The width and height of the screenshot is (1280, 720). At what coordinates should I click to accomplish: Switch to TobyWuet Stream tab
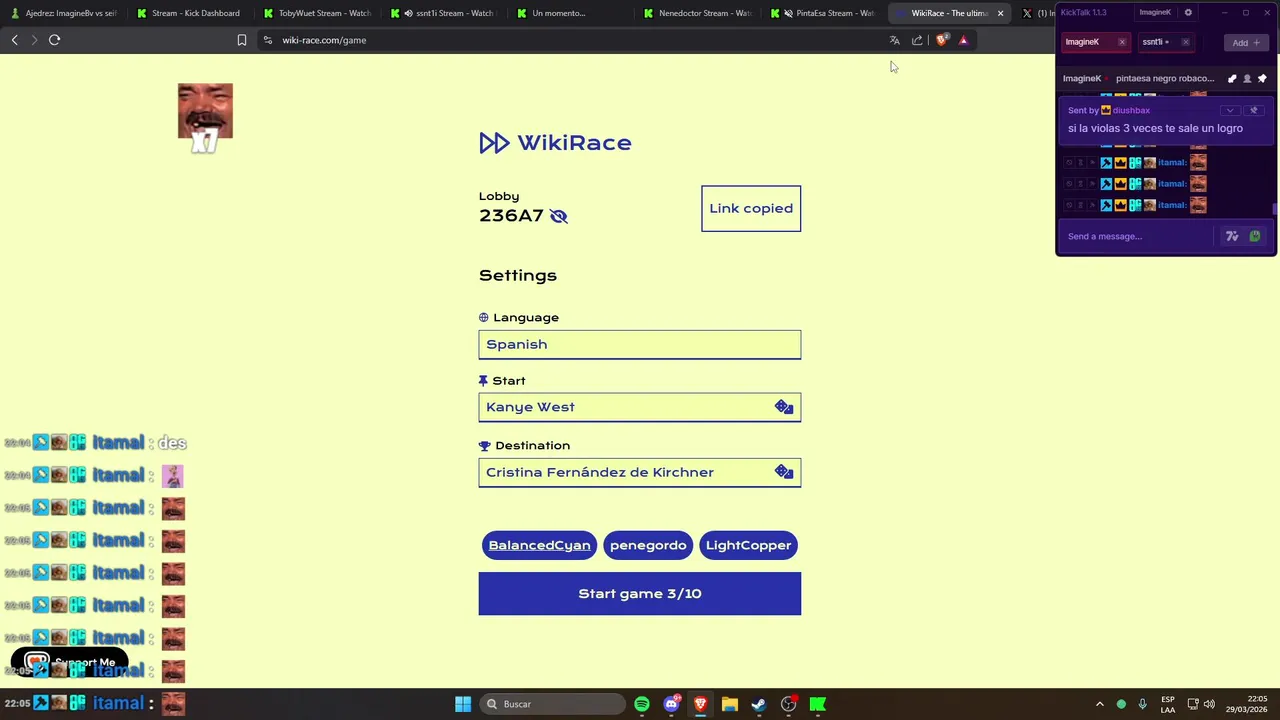(x=317, y=13)
